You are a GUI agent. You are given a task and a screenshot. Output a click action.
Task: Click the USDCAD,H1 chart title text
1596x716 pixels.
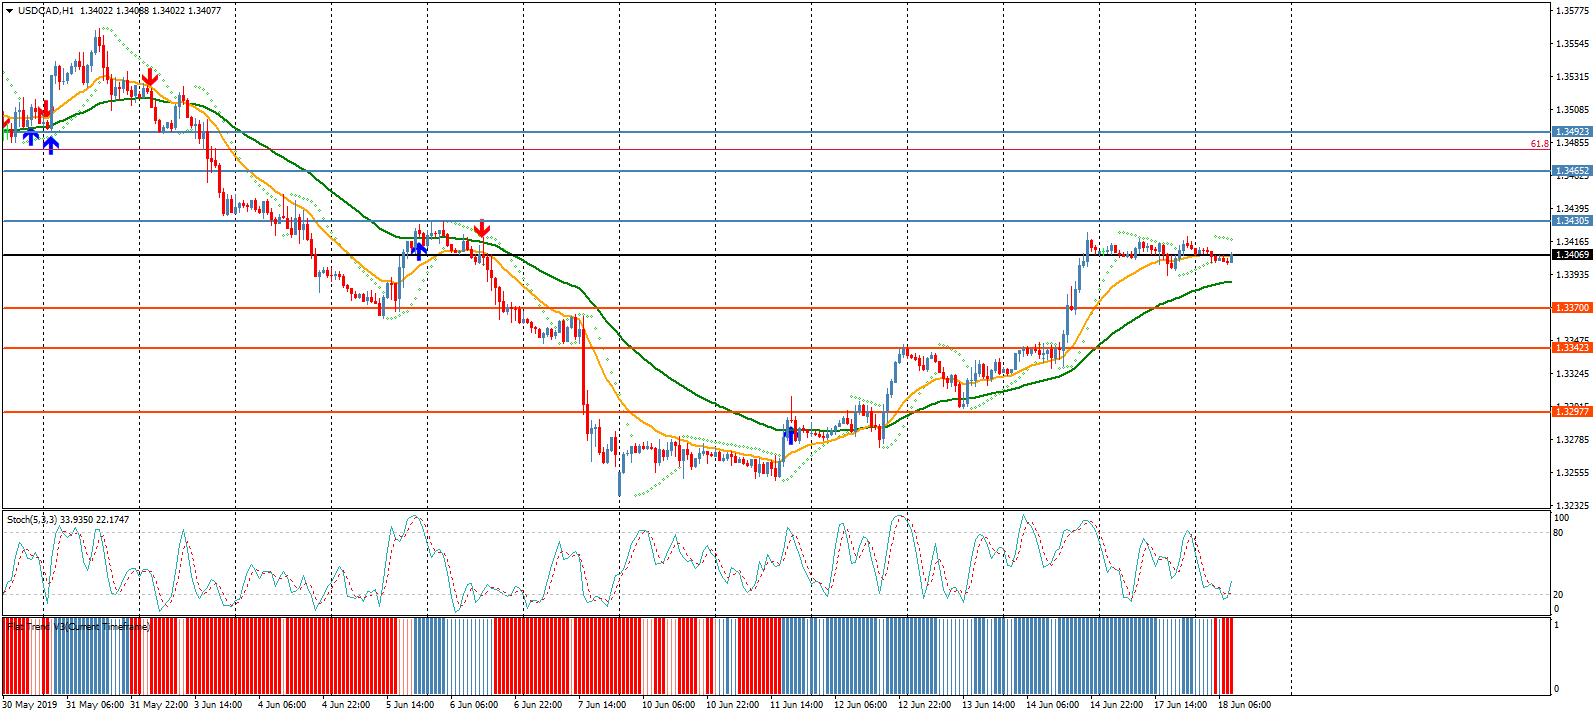(x=45, y=11)
